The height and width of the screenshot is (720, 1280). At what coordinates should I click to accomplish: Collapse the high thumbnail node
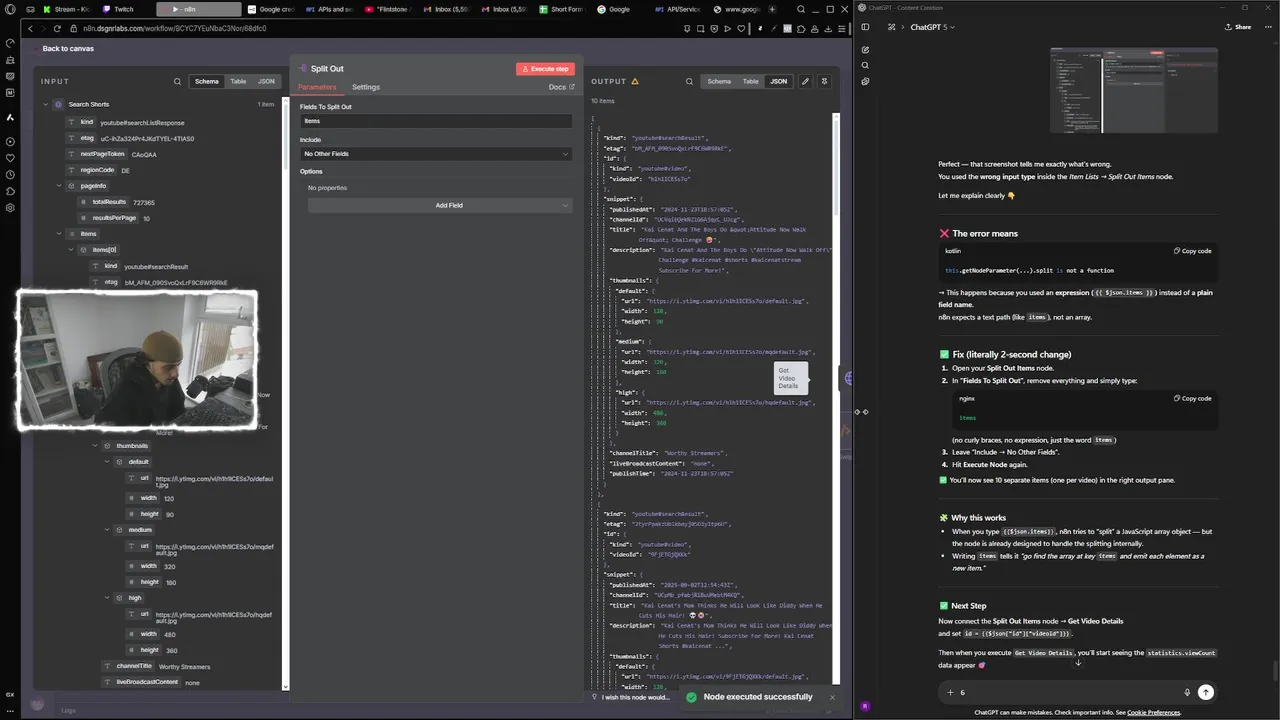coord(107,598)
